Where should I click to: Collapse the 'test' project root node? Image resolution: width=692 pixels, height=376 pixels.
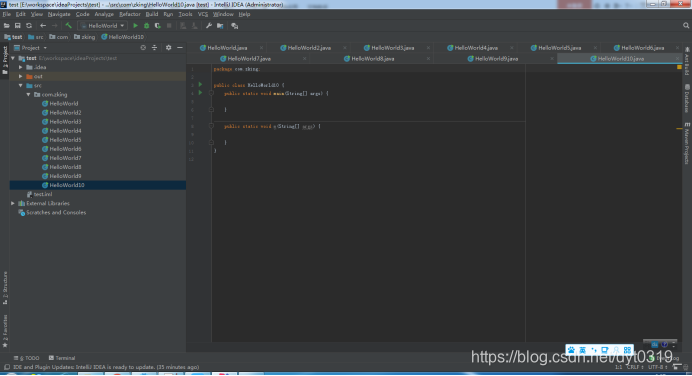pos(13,58)
